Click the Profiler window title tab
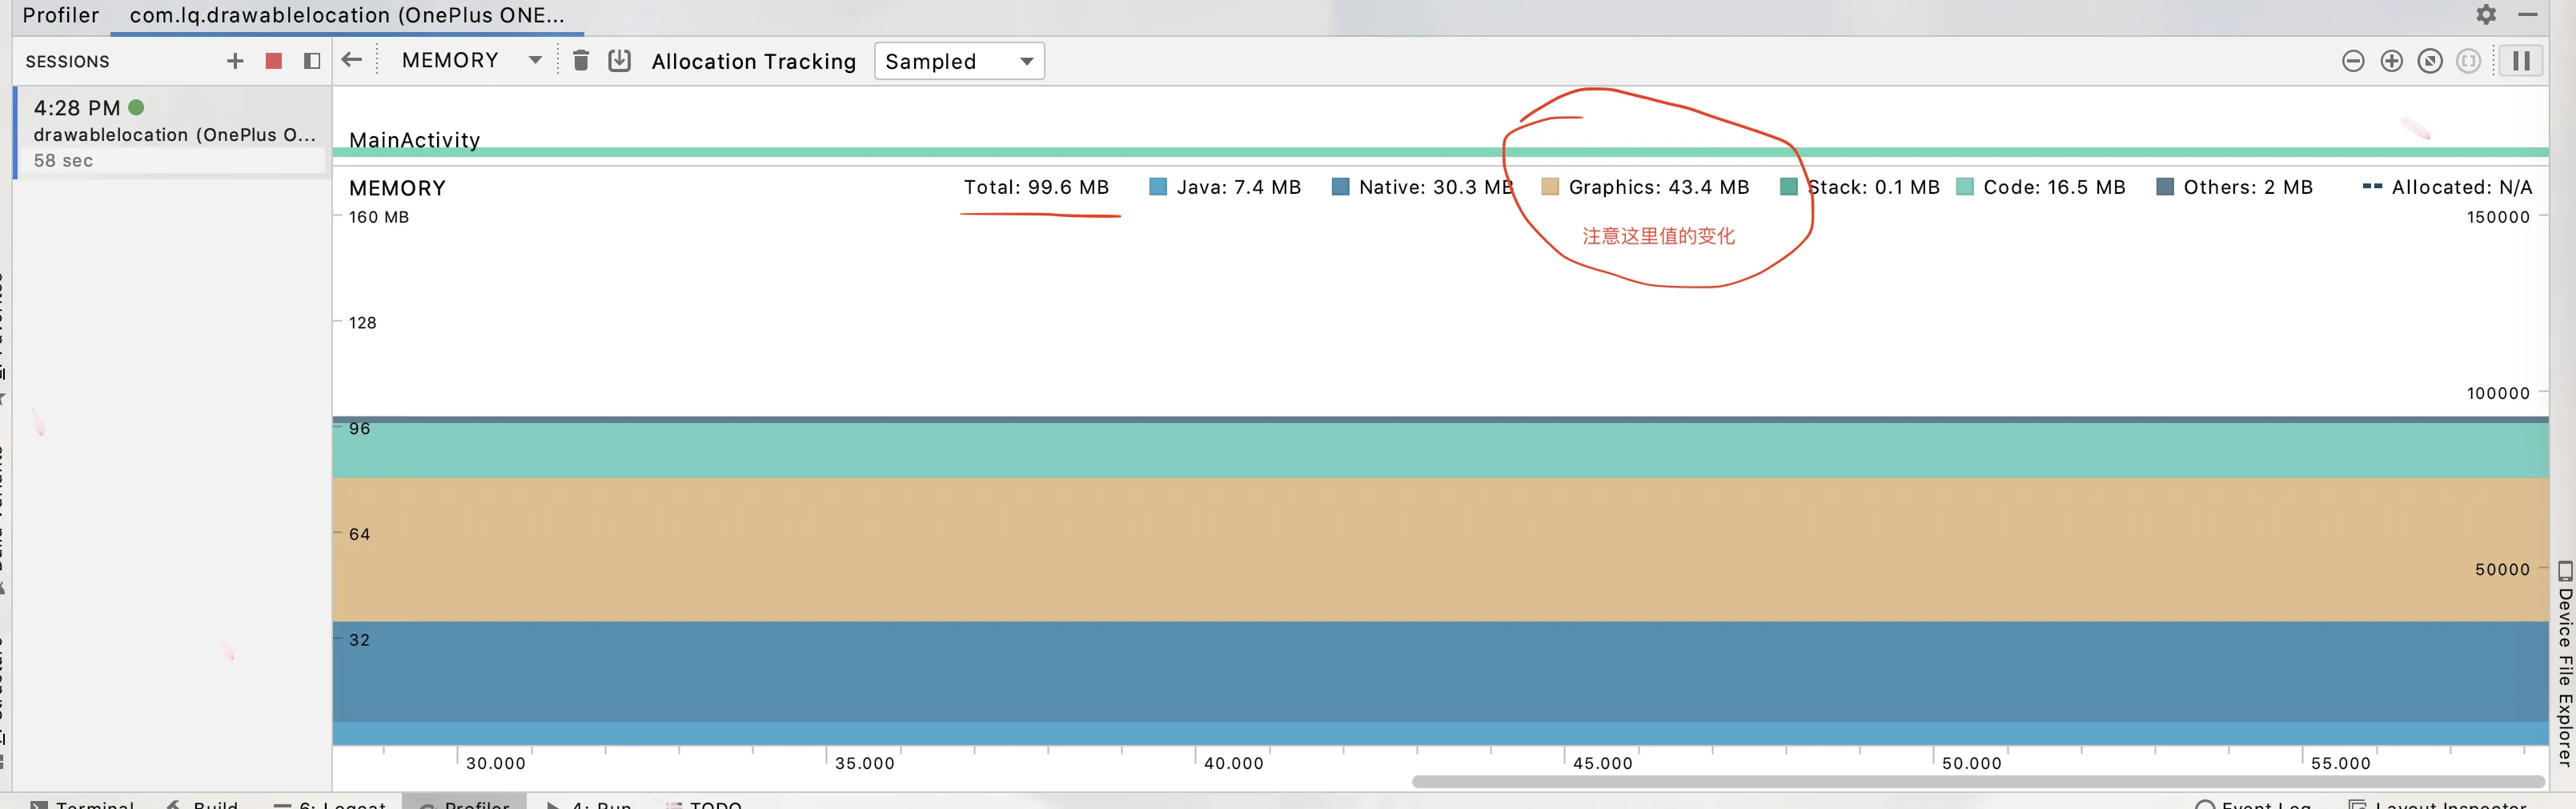 61,15
